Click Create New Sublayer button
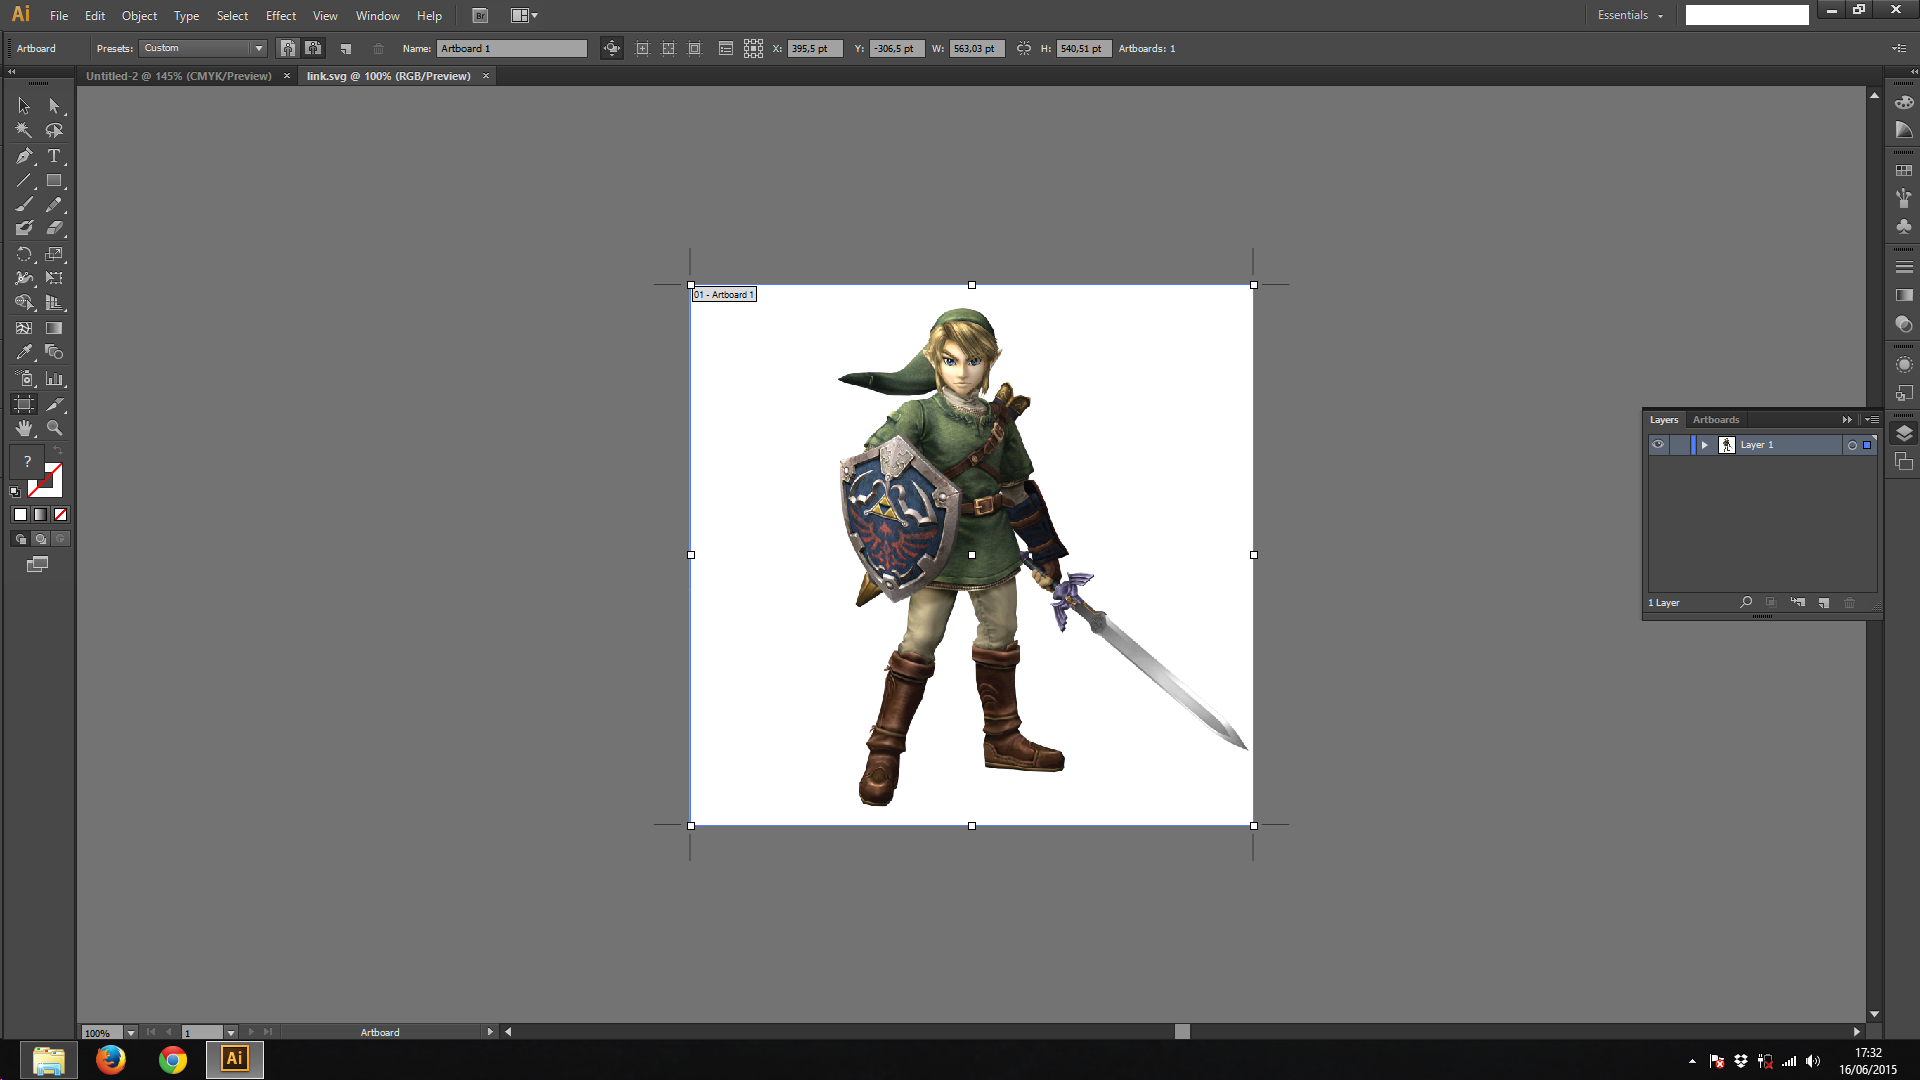The width and height of the screenshot is (1920, 1080). coord(1798,603)
